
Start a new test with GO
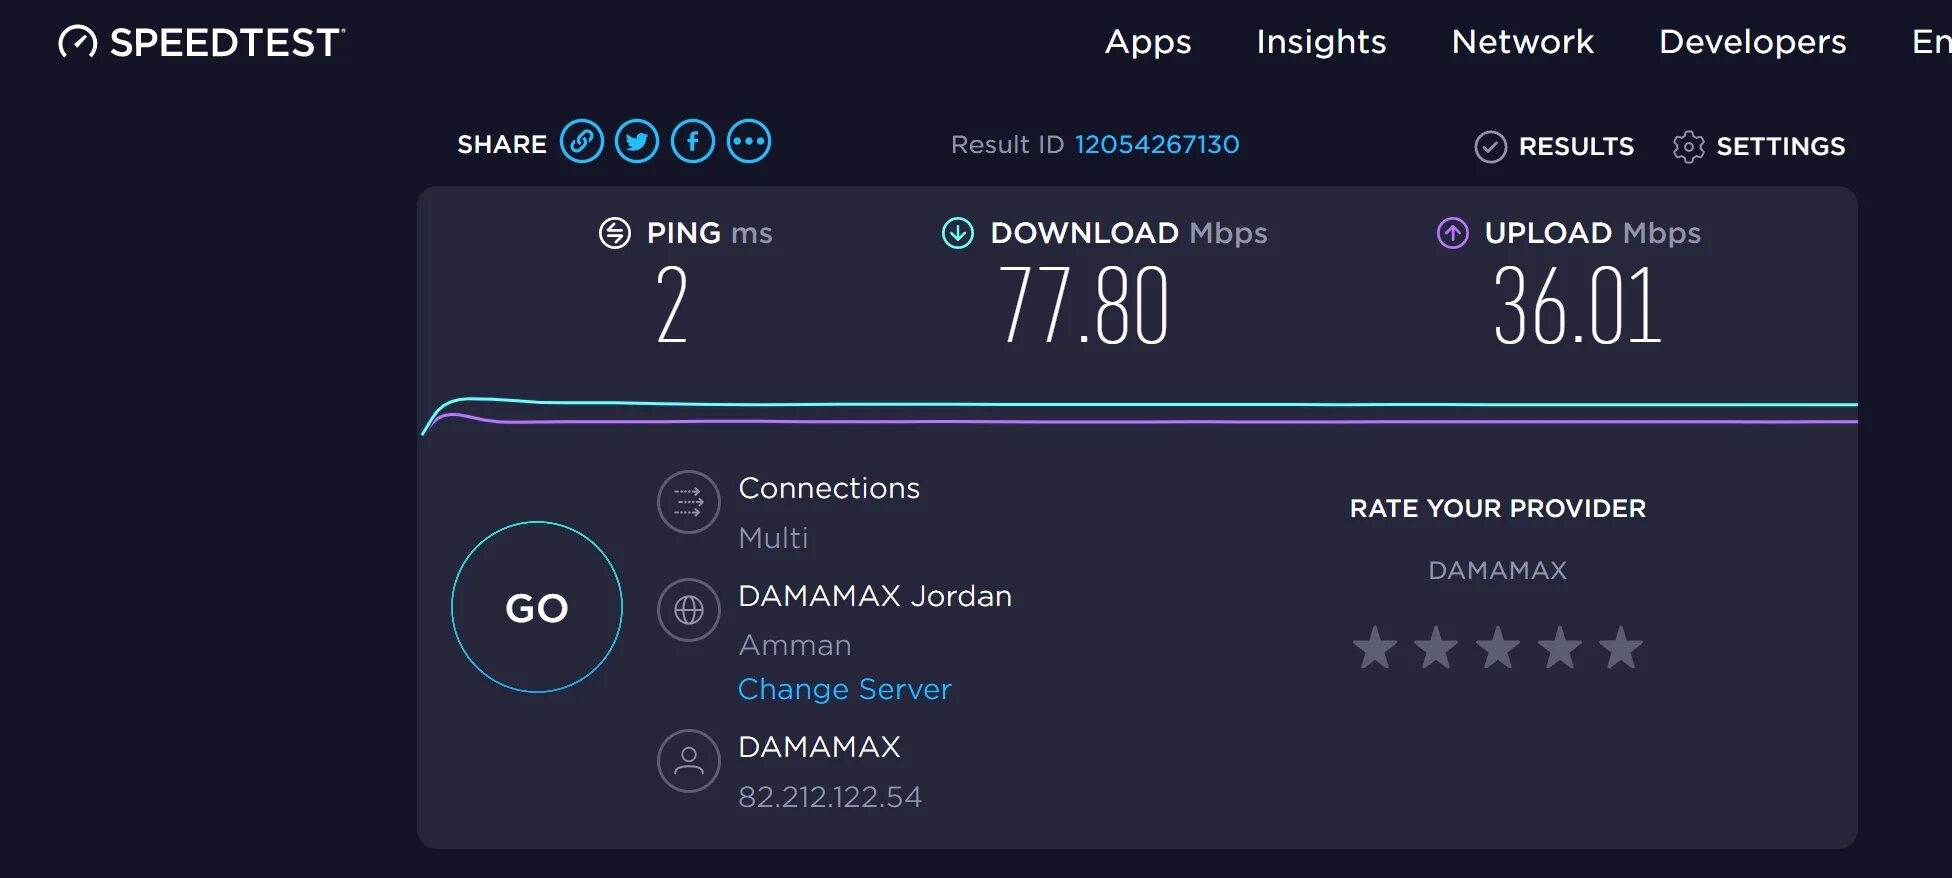coord(537,607)
